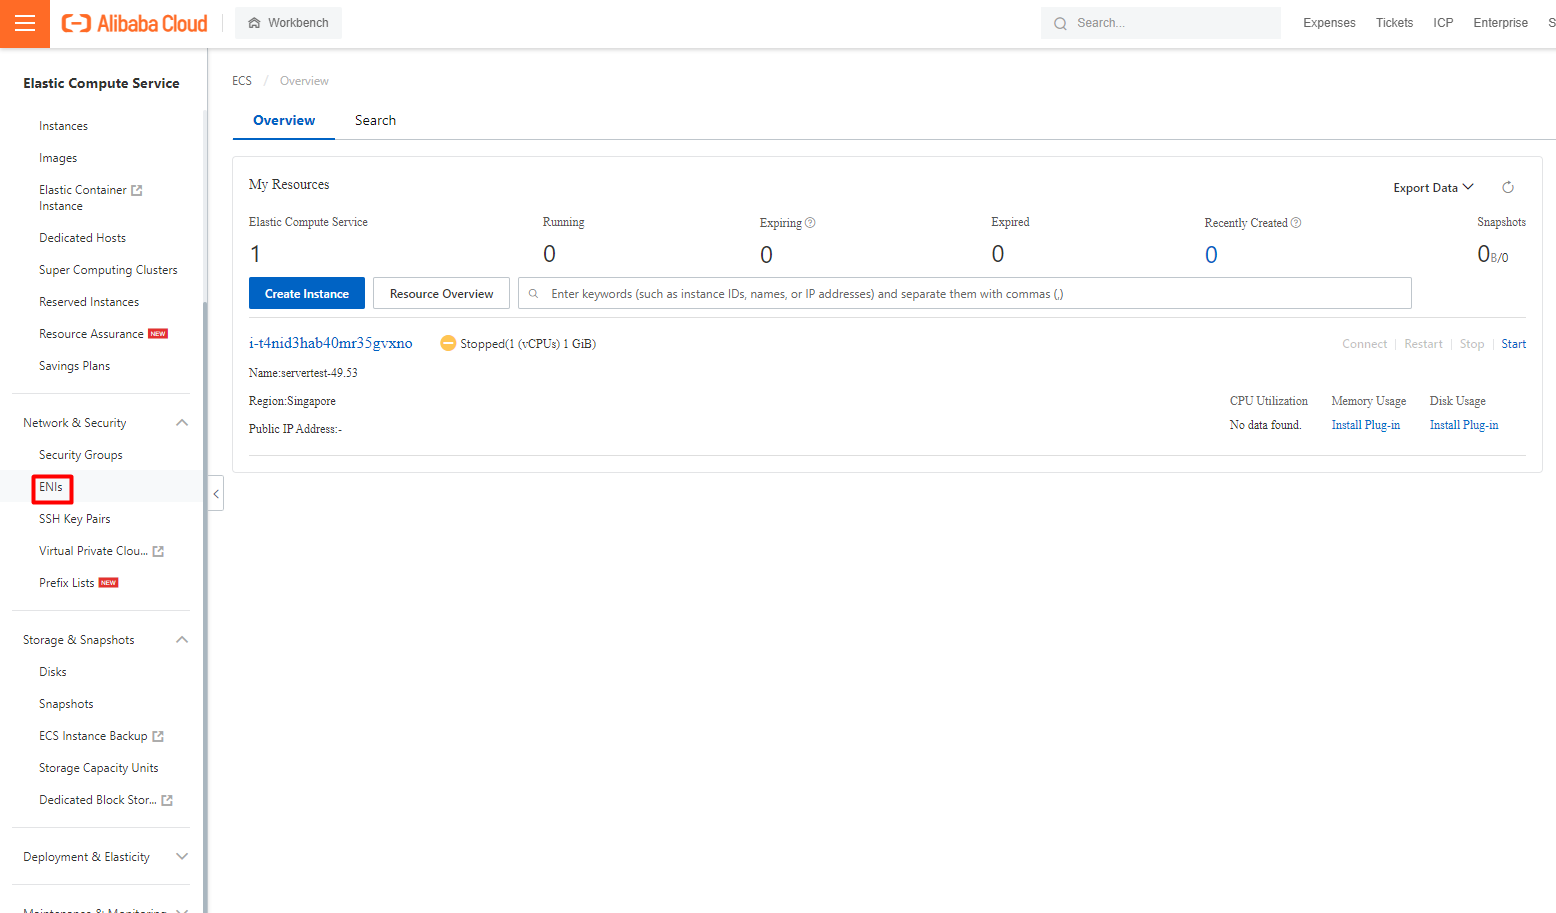The image size is (1556, 913).
Task: Switch to the Search tab
Action: pos(375,120)
